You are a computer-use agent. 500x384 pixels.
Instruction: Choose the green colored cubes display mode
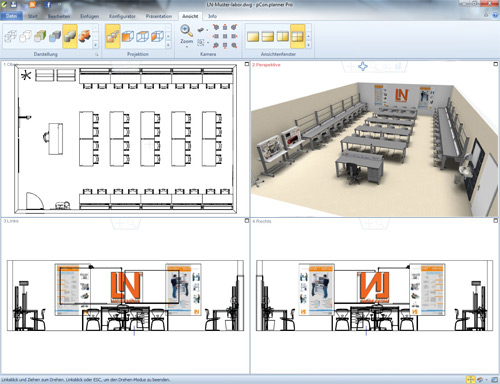pos(40,36)
